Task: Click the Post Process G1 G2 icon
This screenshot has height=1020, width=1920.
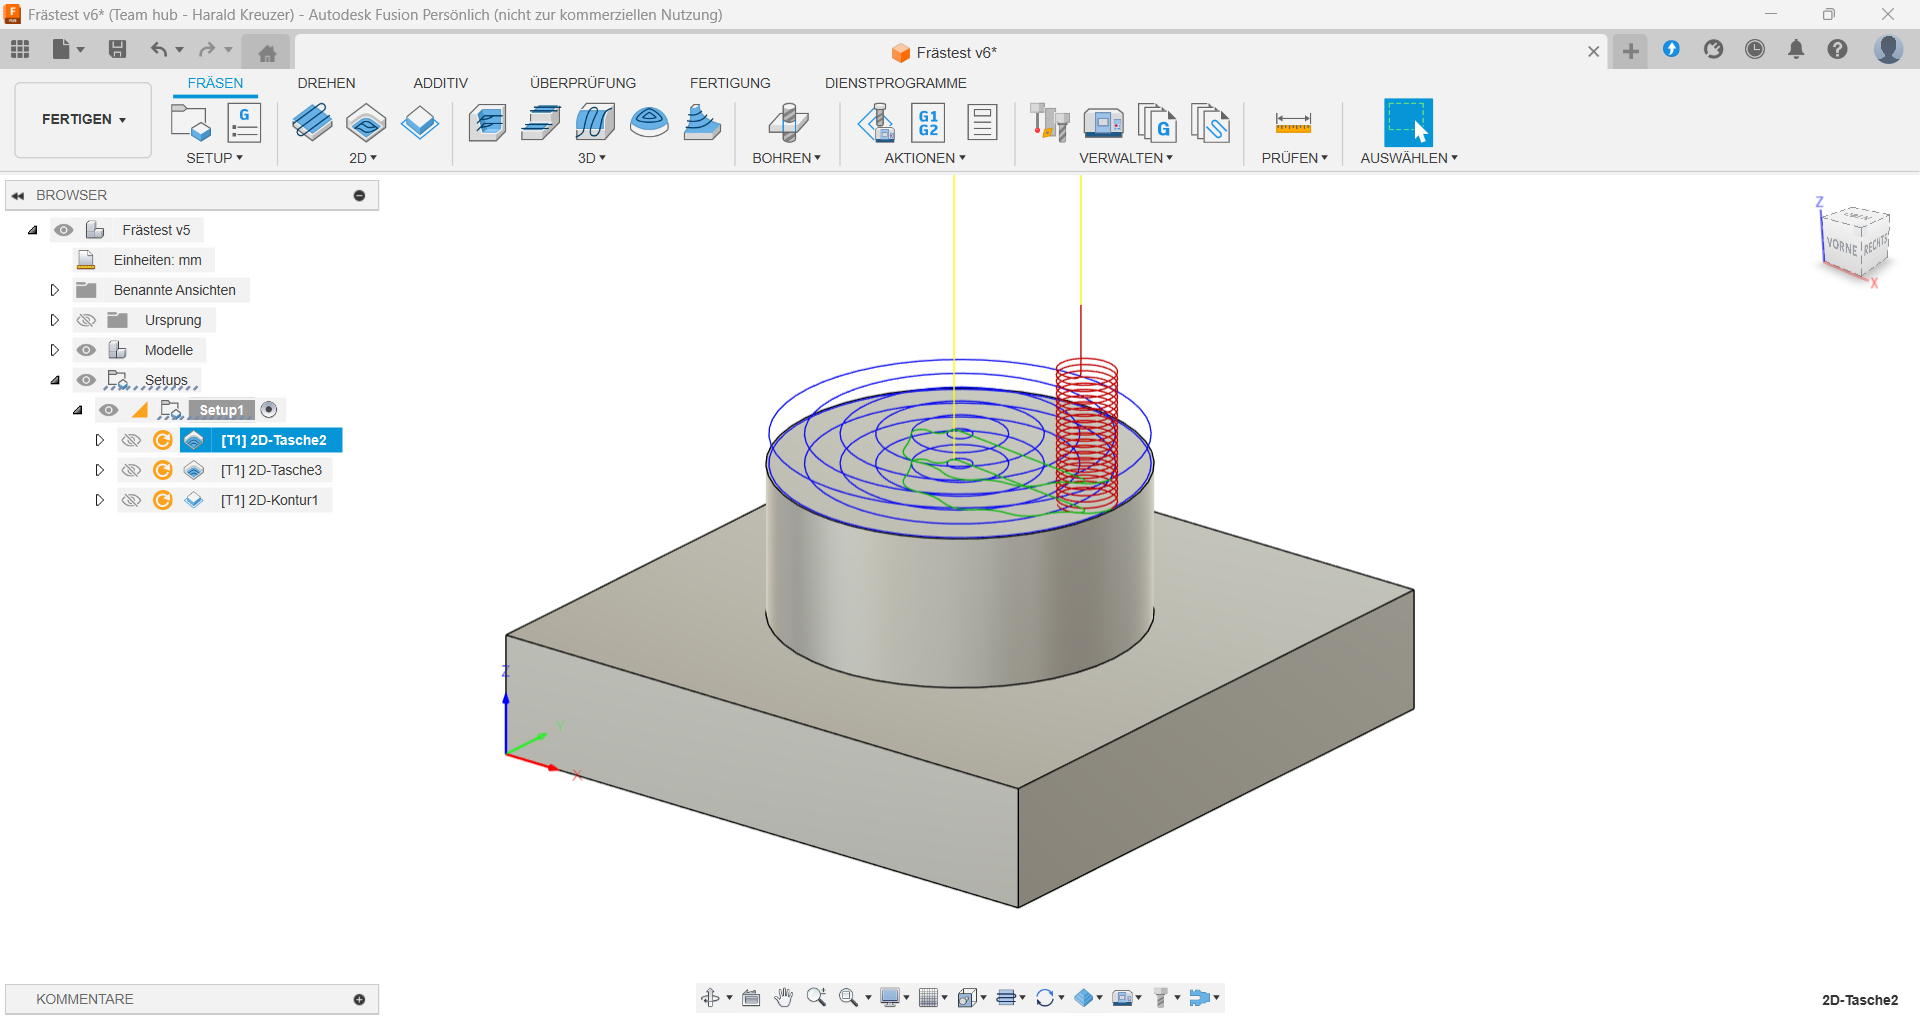Action: coord(928,123)
